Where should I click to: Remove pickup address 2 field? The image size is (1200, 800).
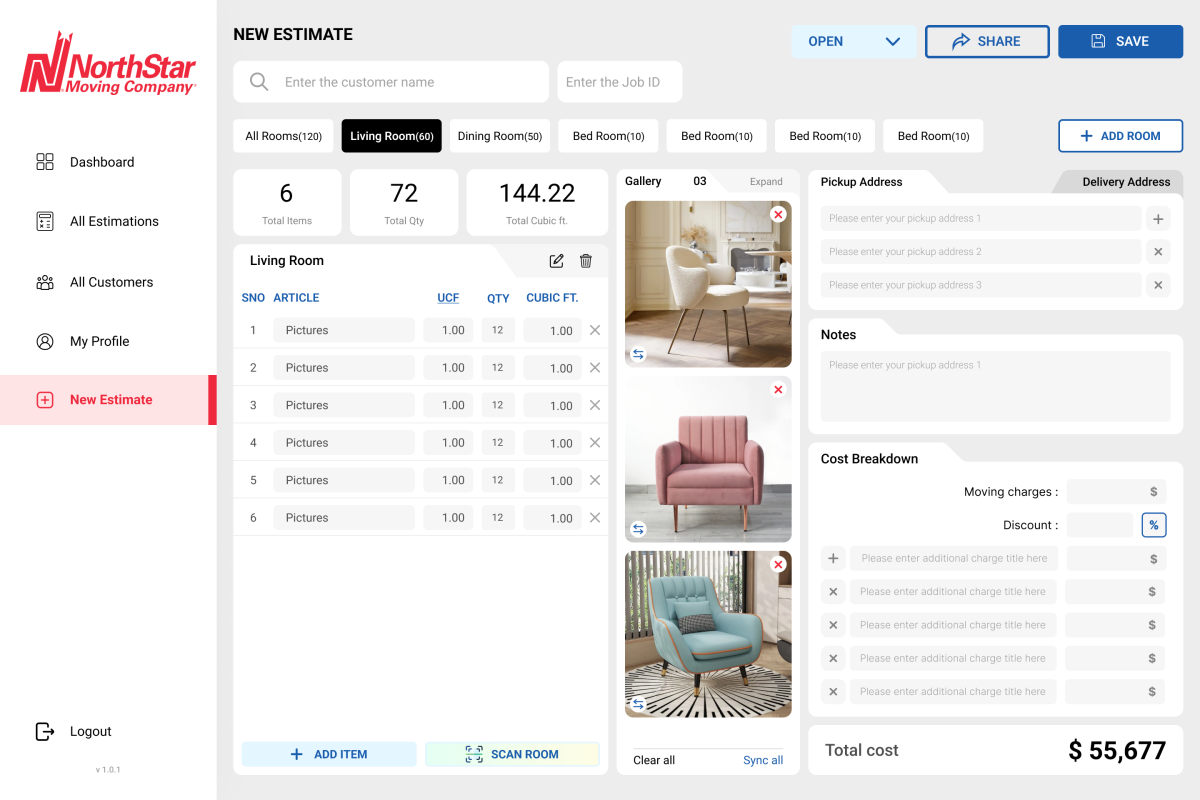[1158, 252]
